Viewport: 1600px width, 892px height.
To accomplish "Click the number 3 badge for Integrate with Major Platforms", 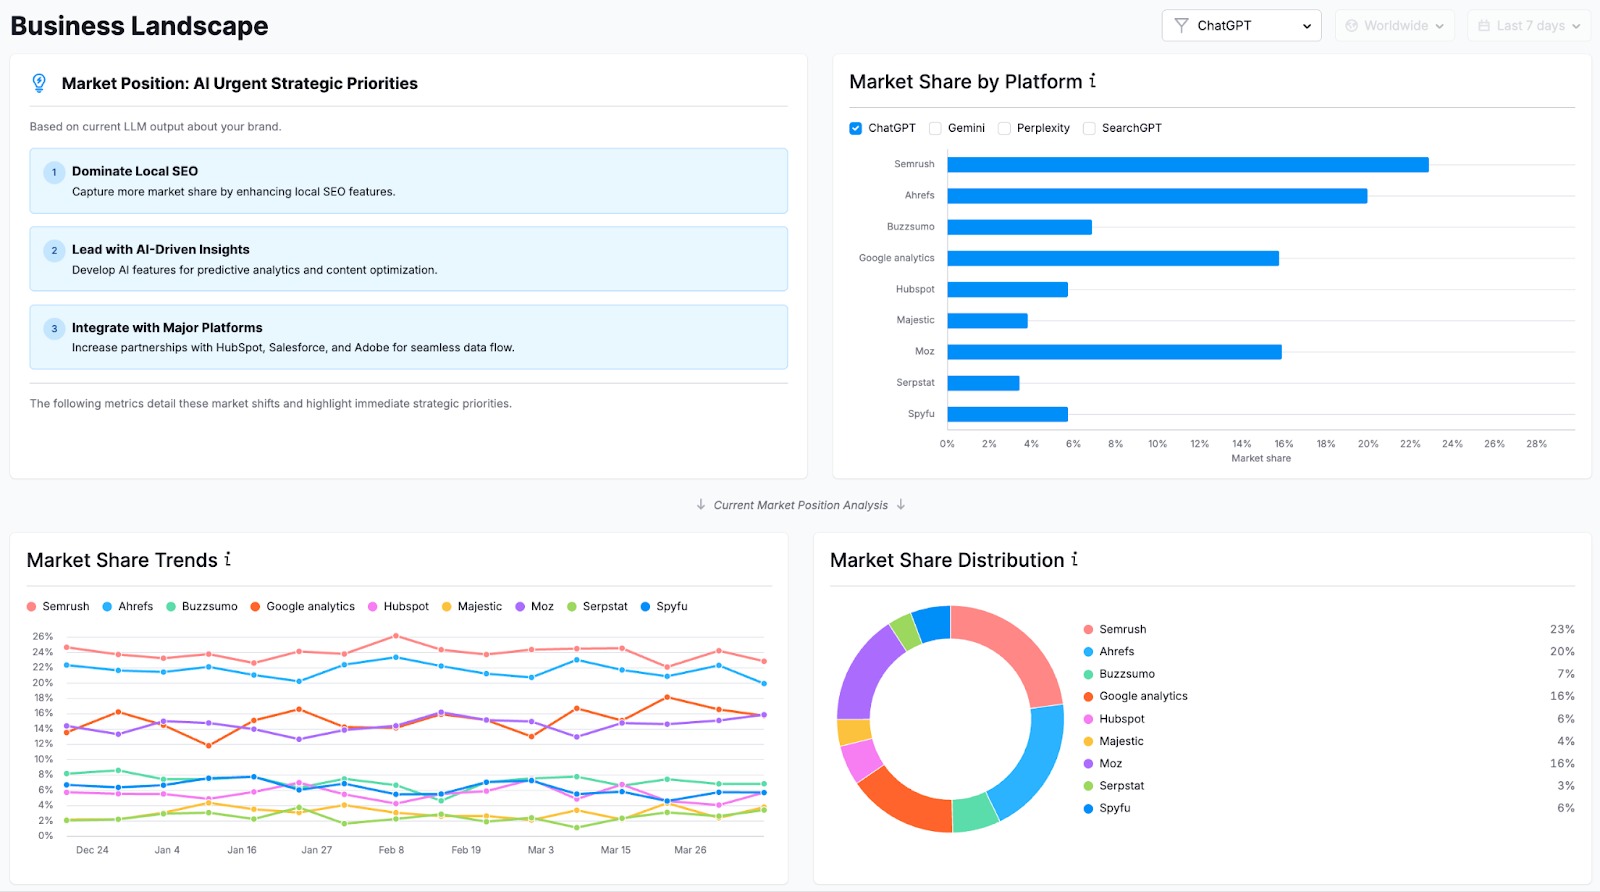I will (54, 328).
